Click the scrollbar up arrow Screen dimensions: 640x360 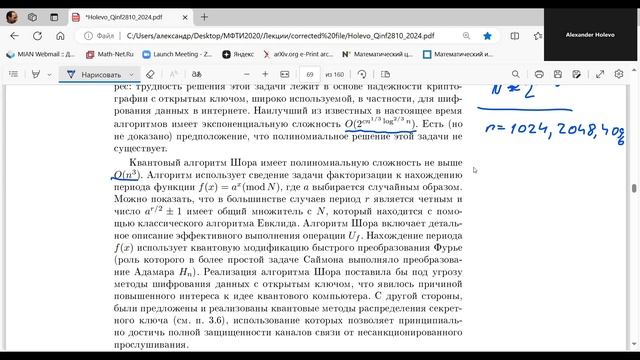point(634,70)
